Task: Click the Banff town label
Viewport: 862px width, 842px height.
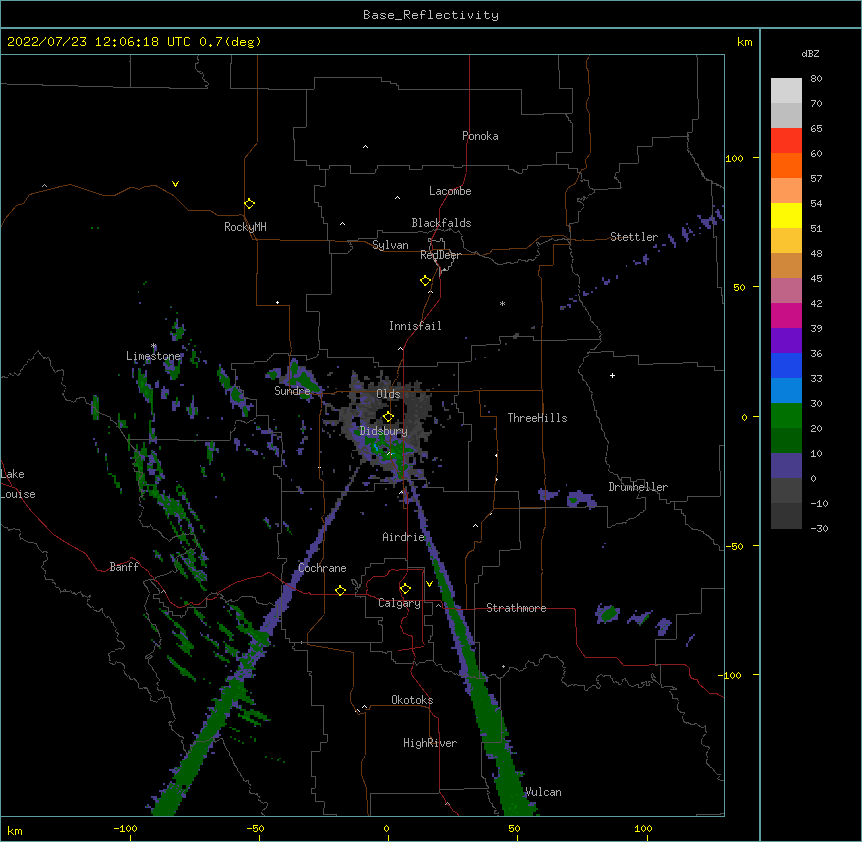Action: click(x=124, y=567)
